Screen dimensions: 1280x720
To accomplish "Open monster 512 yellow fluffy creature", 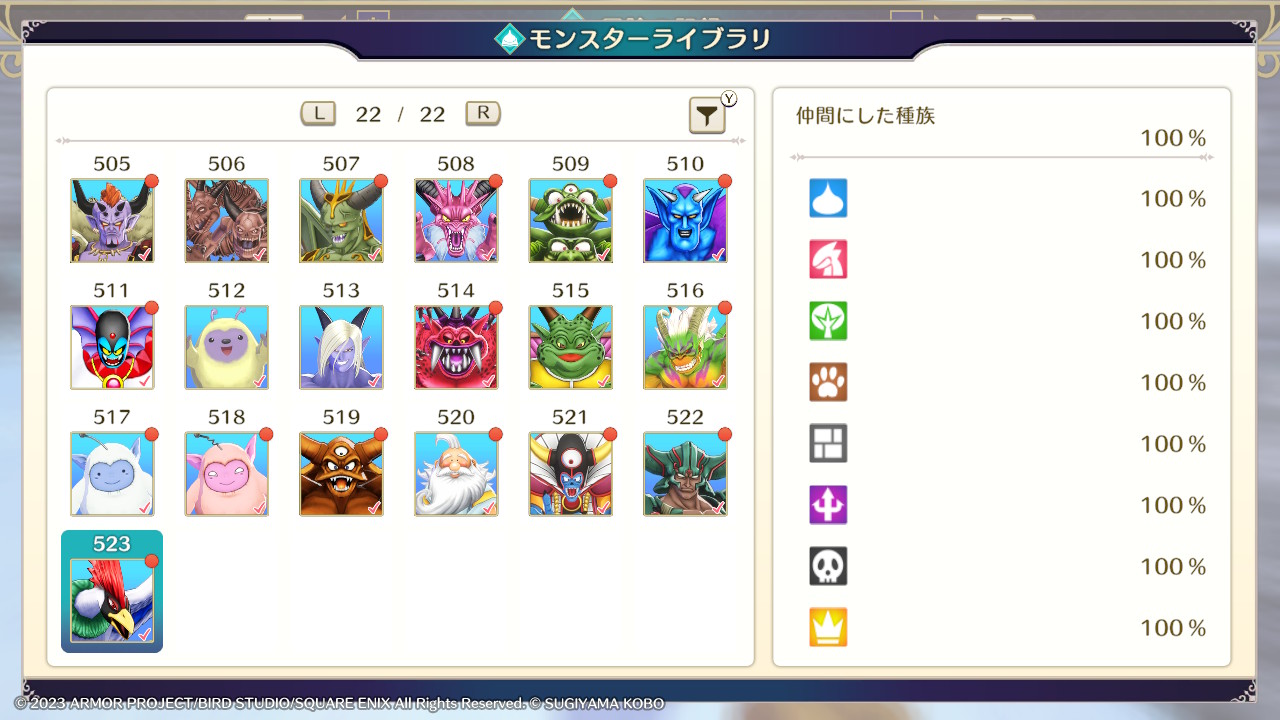I will [x=227, y=347].
